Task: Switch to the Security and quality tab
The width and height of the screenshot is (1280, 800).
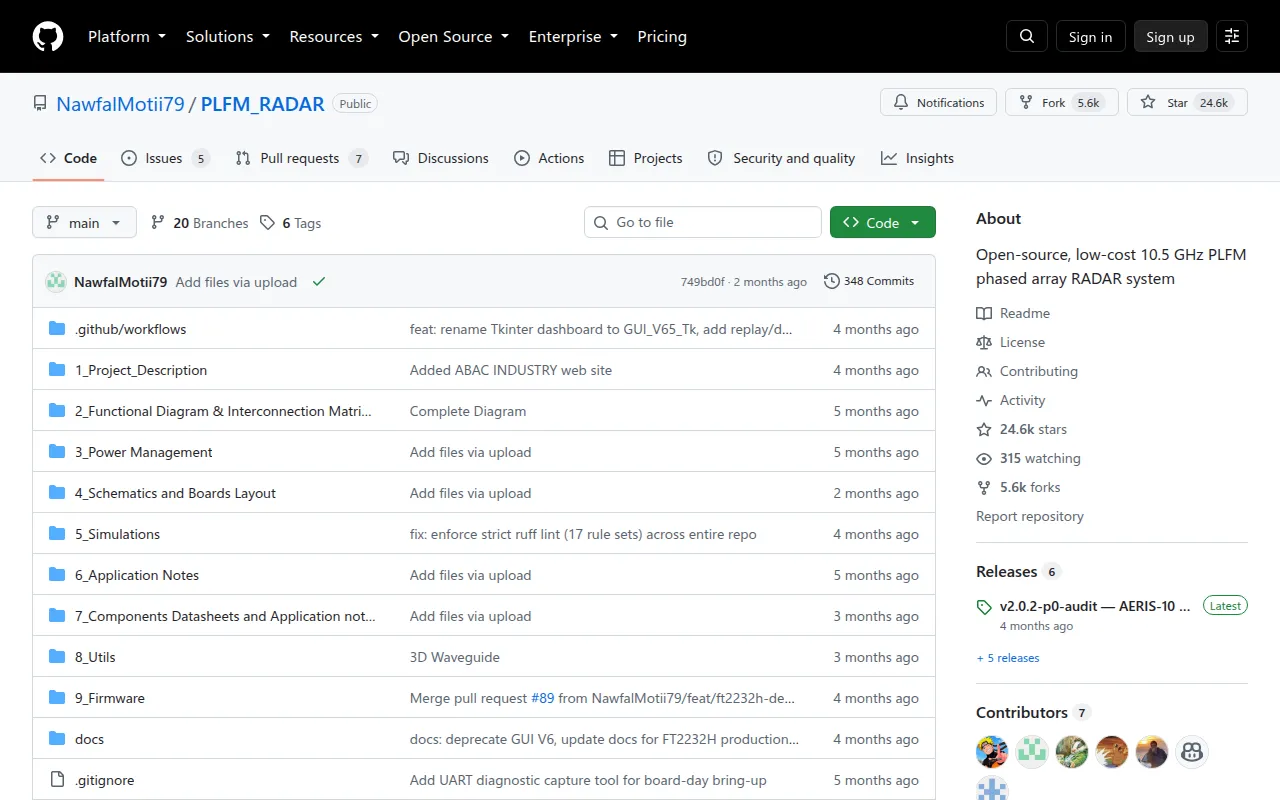Action: click(781, 158)
